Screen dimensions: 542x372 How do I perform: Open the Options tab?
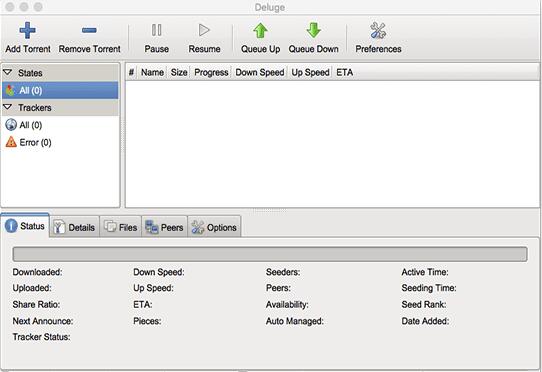214,227
